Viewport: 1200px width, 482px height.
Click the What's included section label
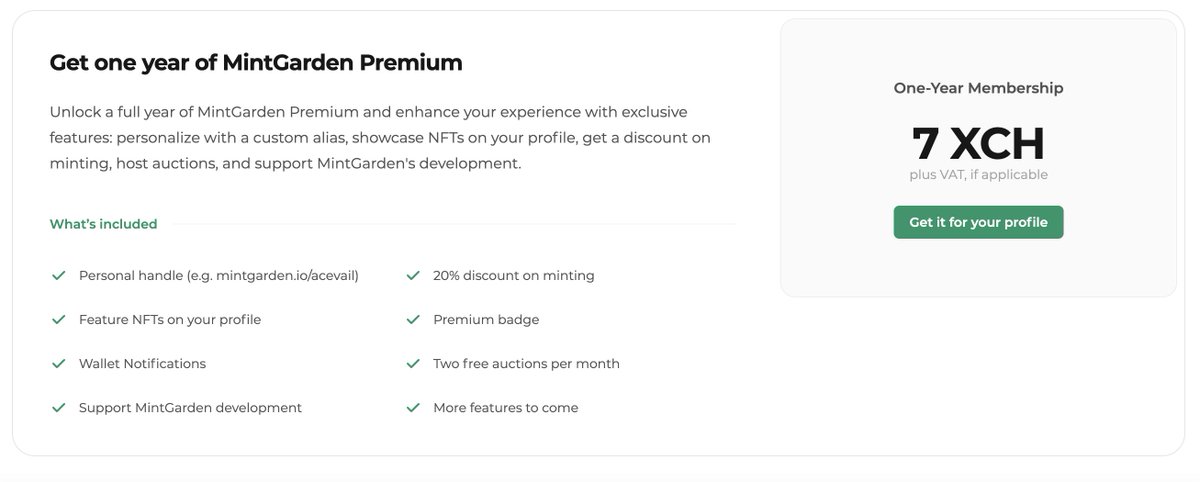tap(103, 224)
